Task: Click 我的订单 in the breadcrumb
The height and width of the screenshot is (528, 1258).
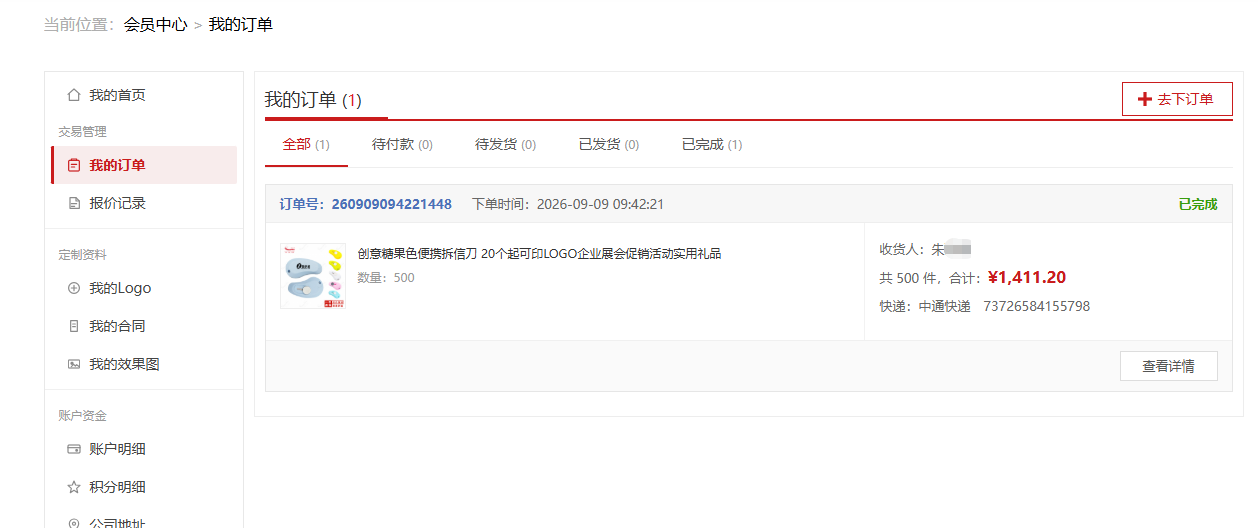Action: tap(240, 25)
